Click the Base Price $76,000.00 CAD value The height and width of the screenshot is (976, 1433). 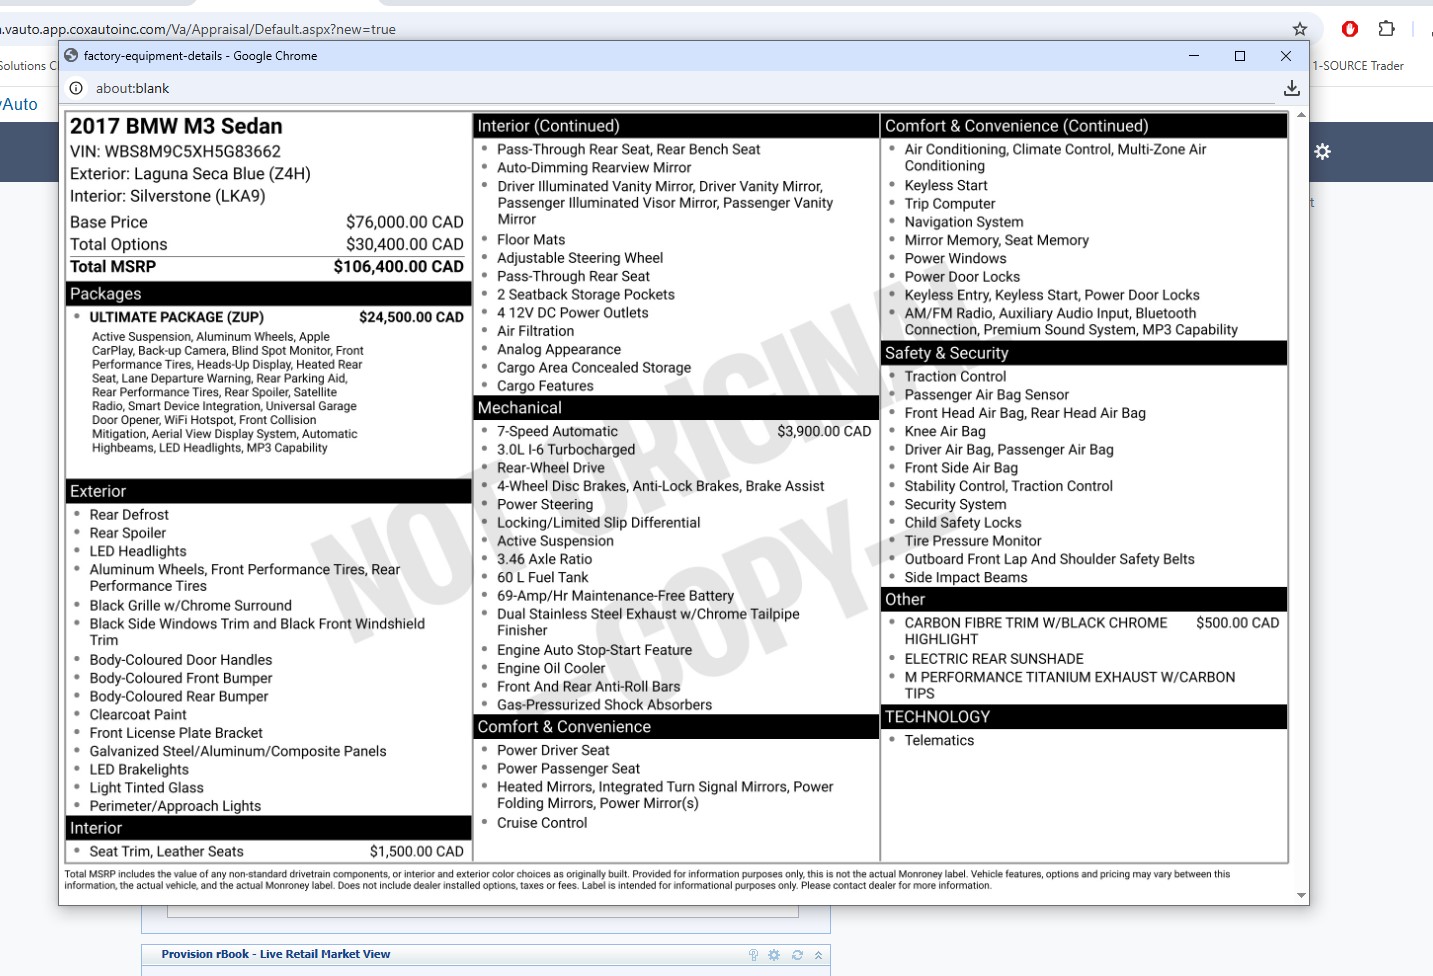pyautogui.click(x=405, y=222)
